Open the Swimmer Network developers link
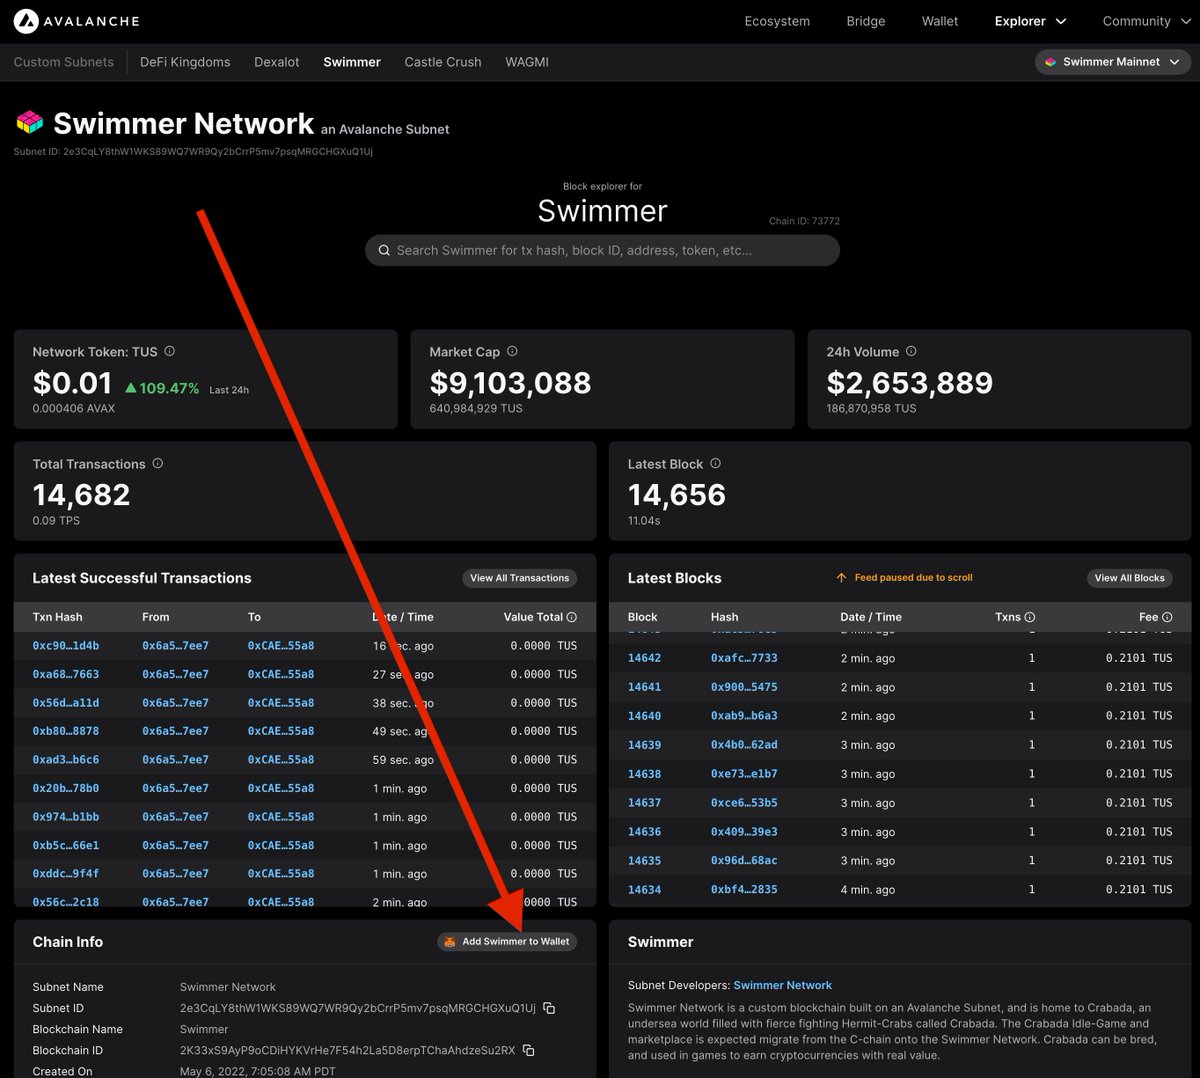 (x=783, y=985)
